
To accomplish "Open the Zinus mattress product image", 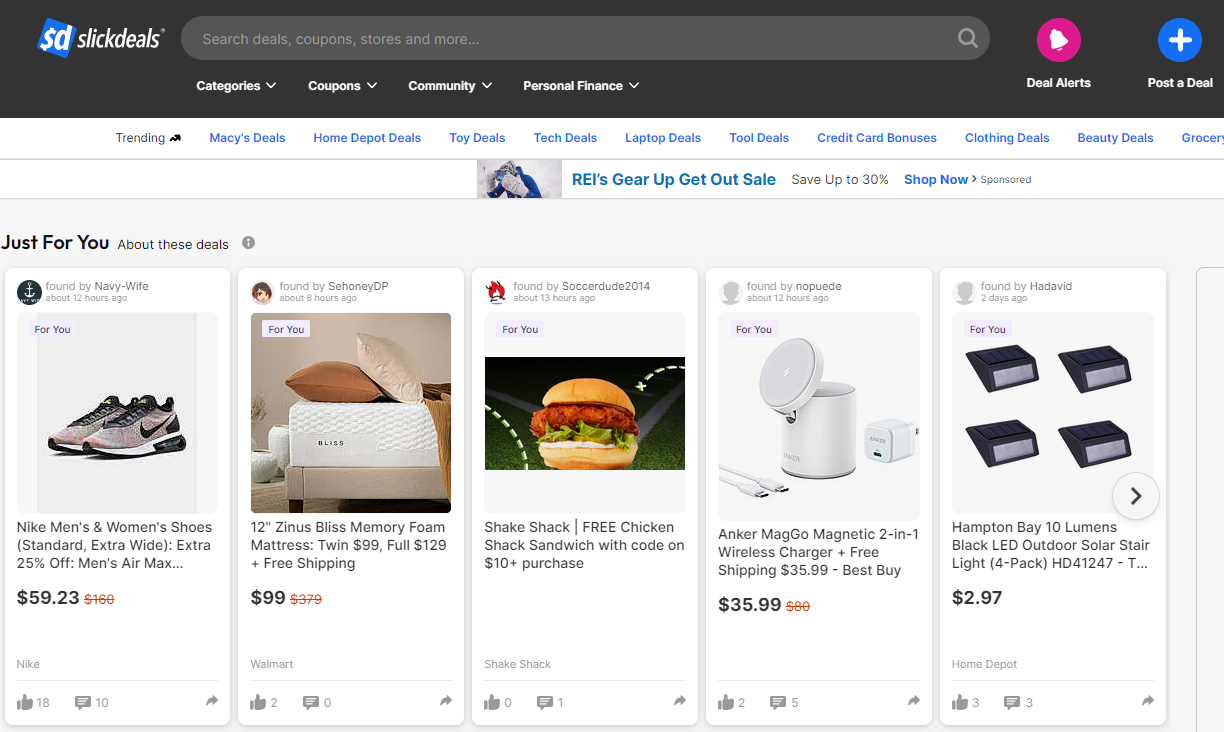I will [351, 413].
